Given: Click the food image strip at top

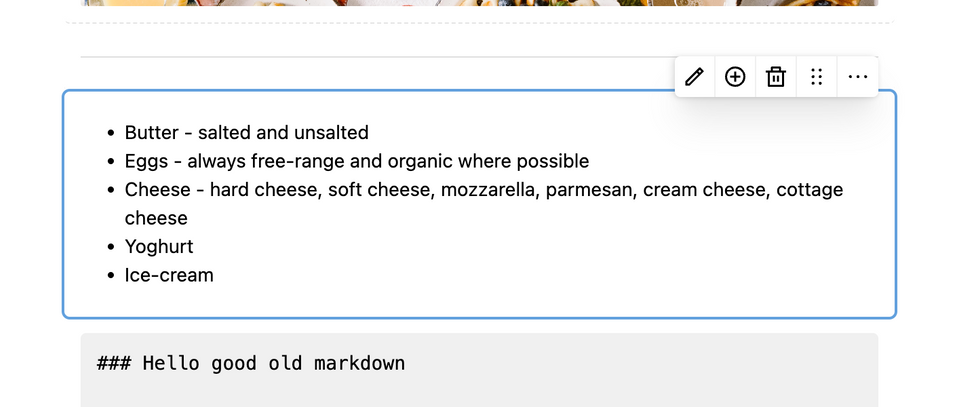Looking at the screenshot, I should click(479, 2).
